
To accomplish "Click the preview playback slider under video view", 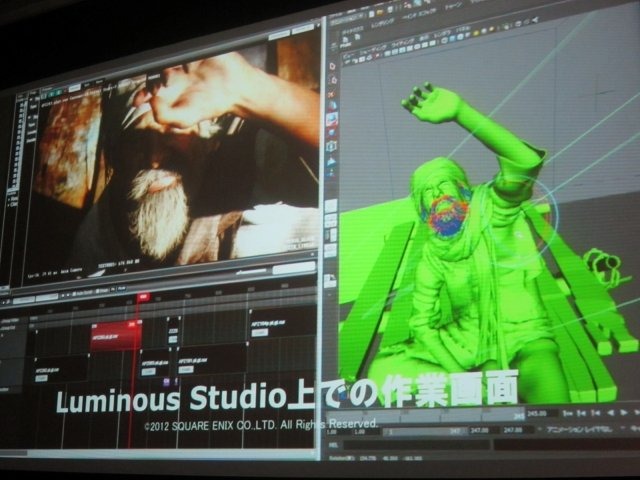I will (x=251, y=271).
